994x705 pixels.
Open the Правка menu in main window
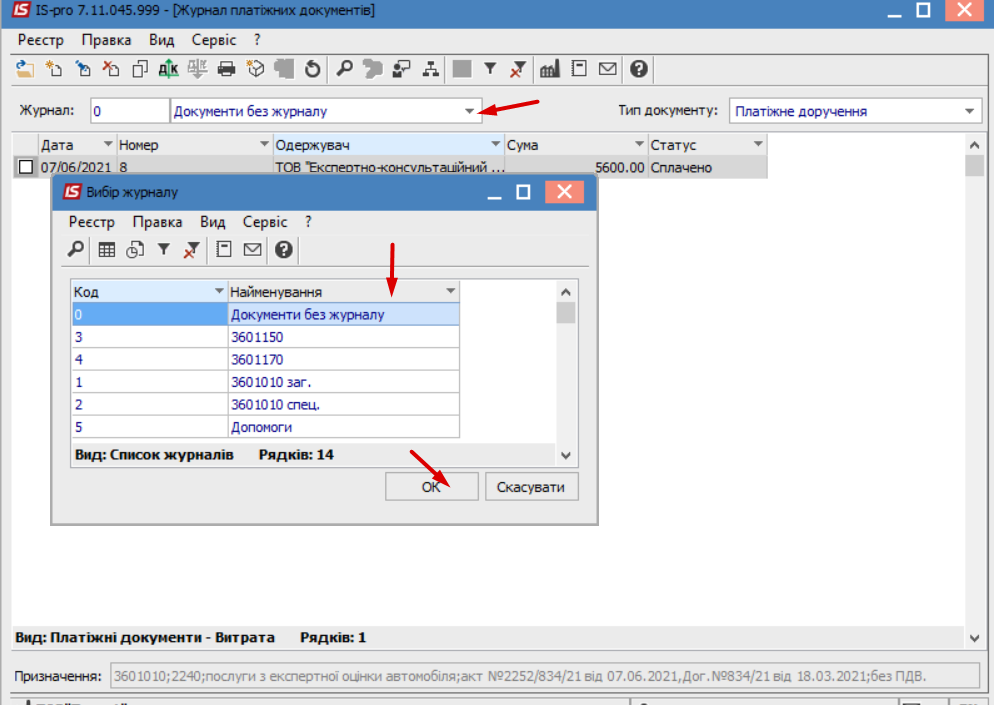point(106,40)
